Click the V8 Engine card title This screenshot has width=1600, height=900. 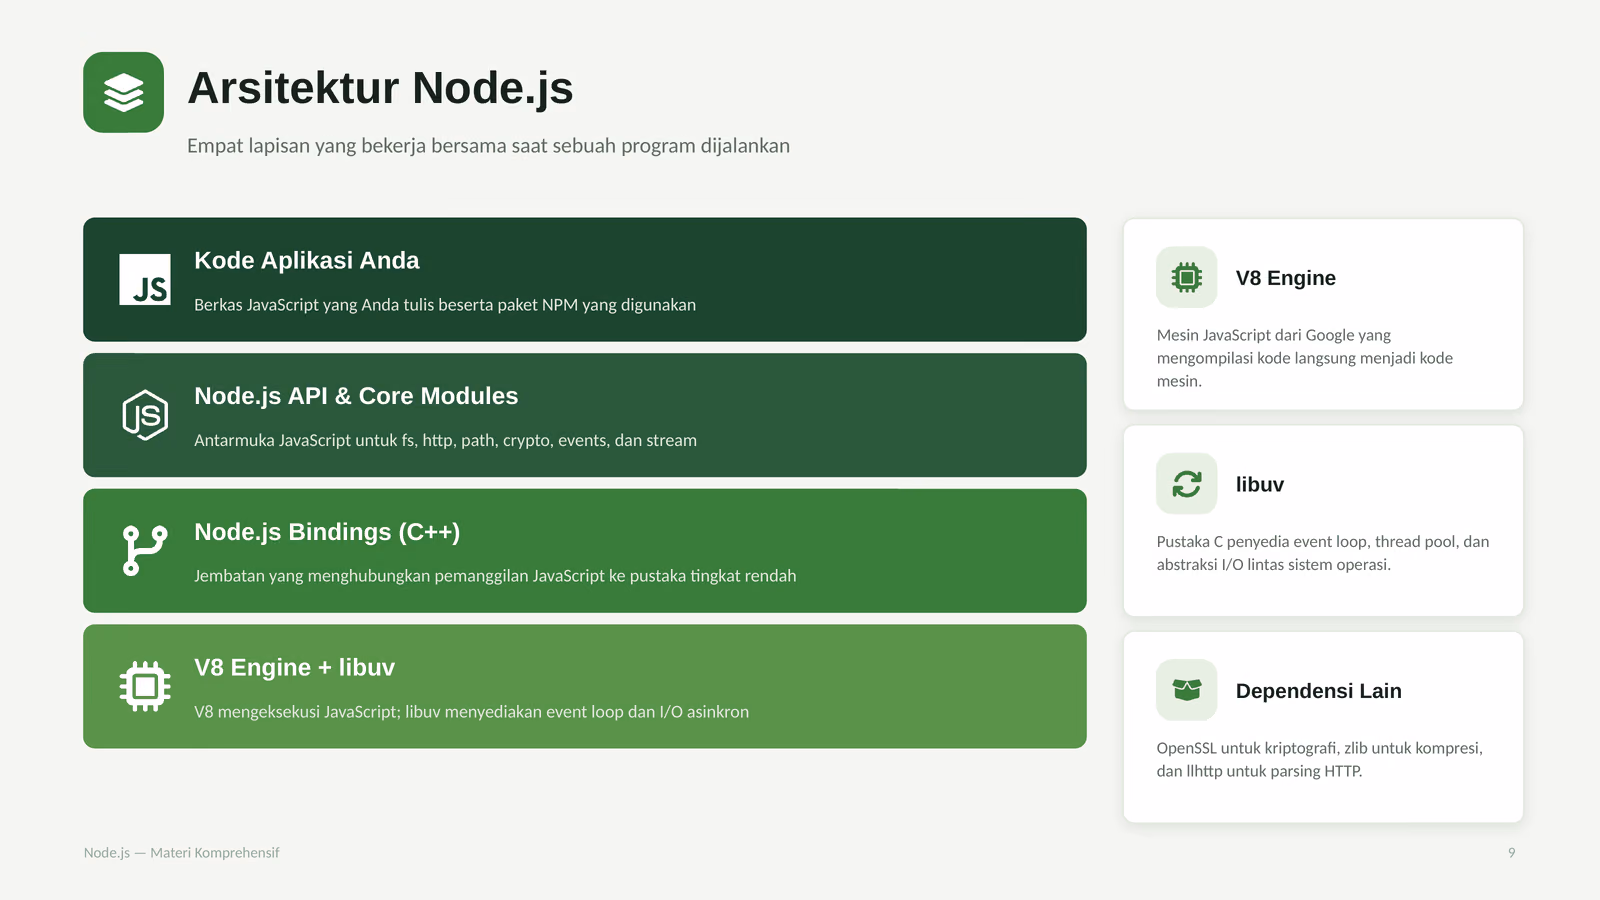click(1285, 278)
